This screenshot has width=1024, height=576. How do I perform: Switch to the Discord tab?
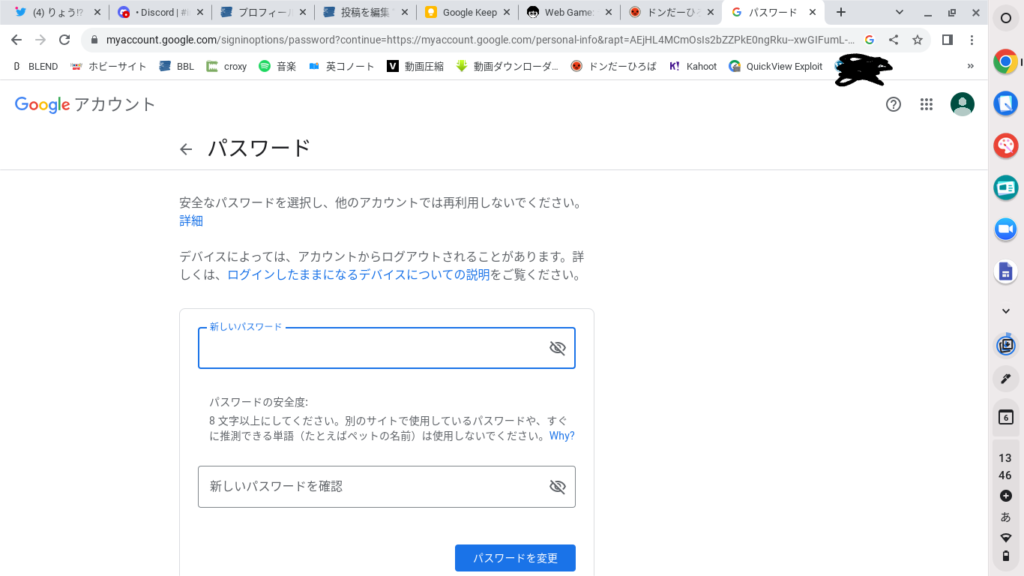[158, 13]
